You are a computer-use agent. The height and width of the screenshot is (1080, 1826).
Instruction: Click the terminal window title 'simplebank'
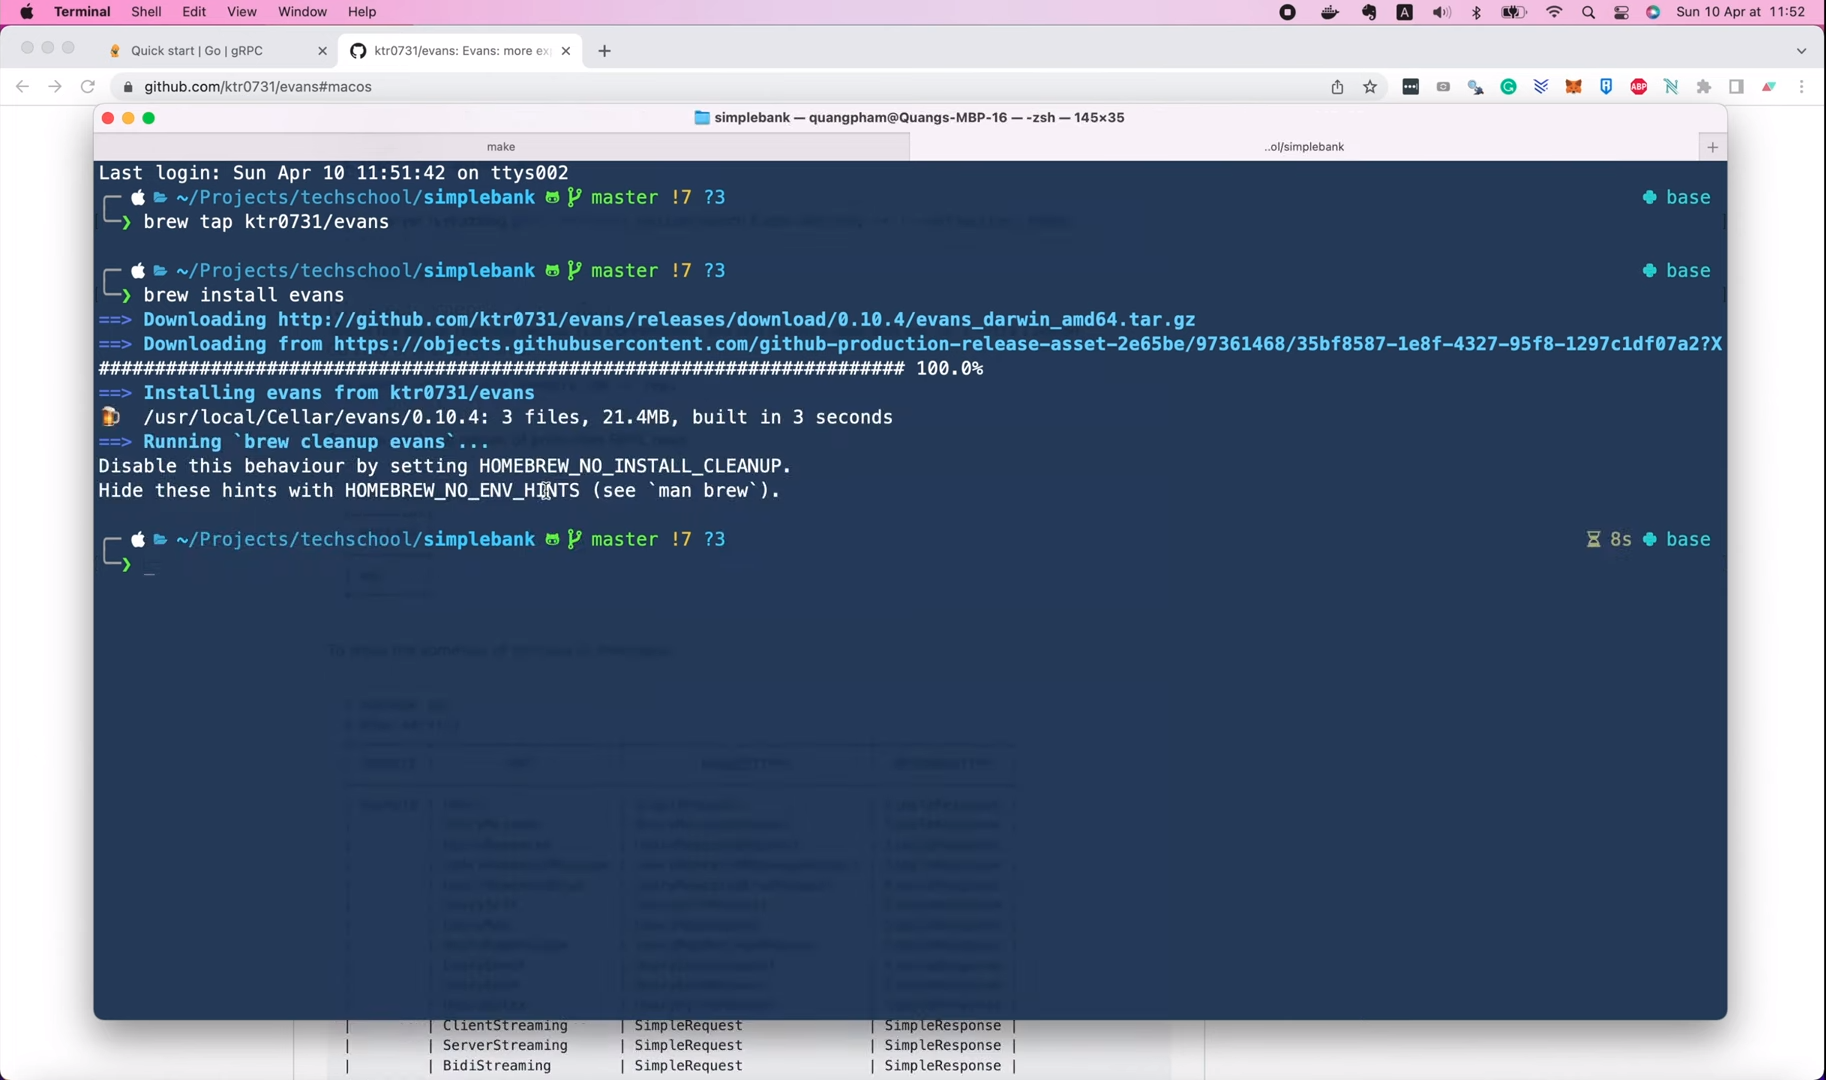pos(909,118)
